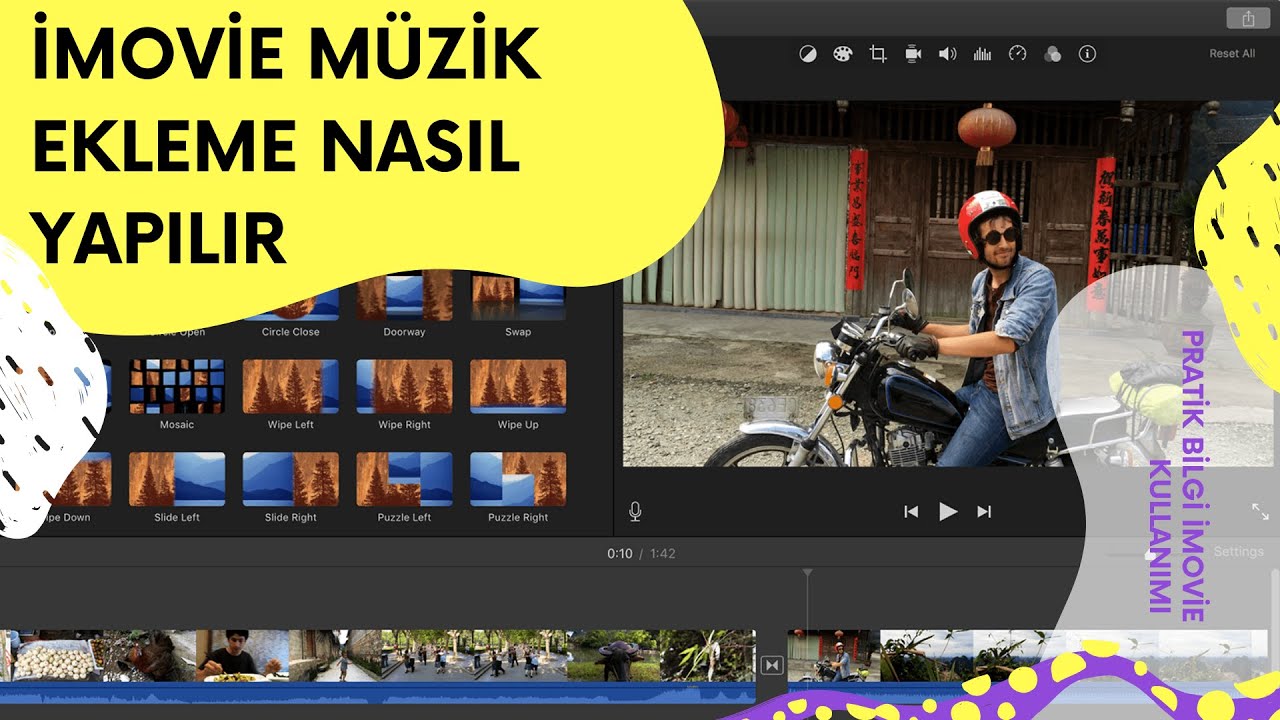Click the transition icon between timeline clips

click(x=771, y=665)
